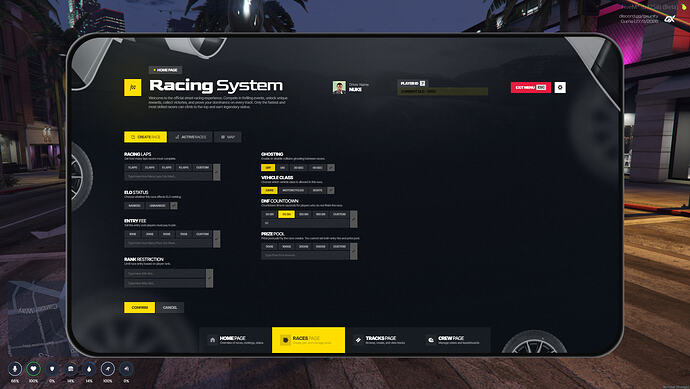
Task: Click the microphone HUD status icon
Action: pos(15,369)
